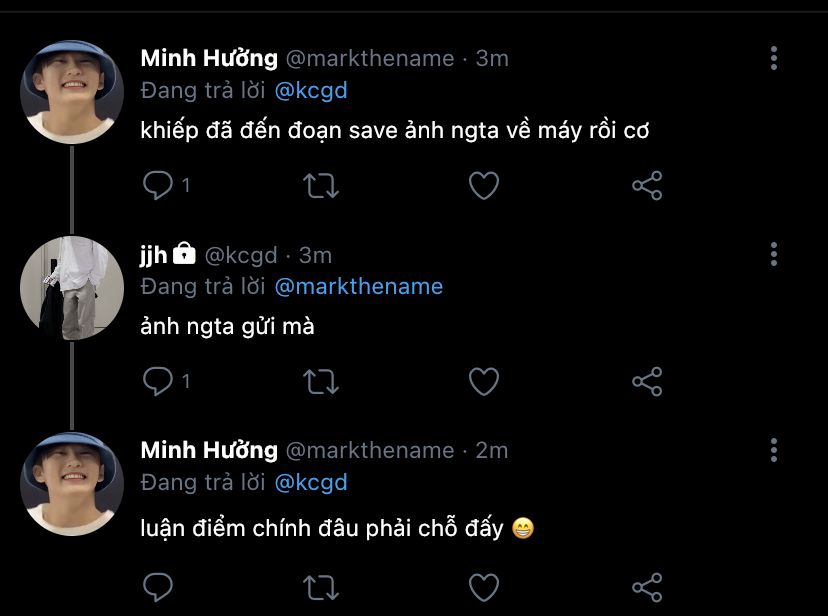
Task: Click Minh Hường's avatar on first tweet
Action: point(72,93)
